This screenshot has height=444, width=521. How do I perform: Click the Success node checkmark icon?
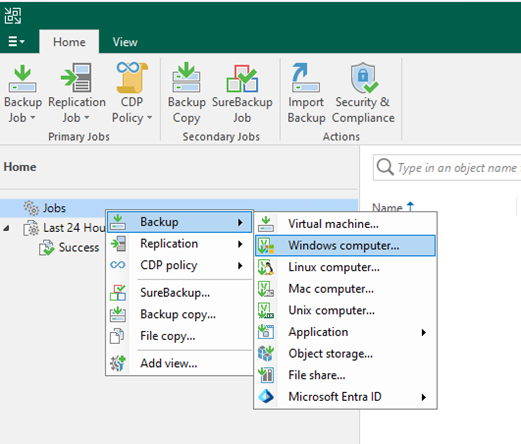tap(47, 248)
